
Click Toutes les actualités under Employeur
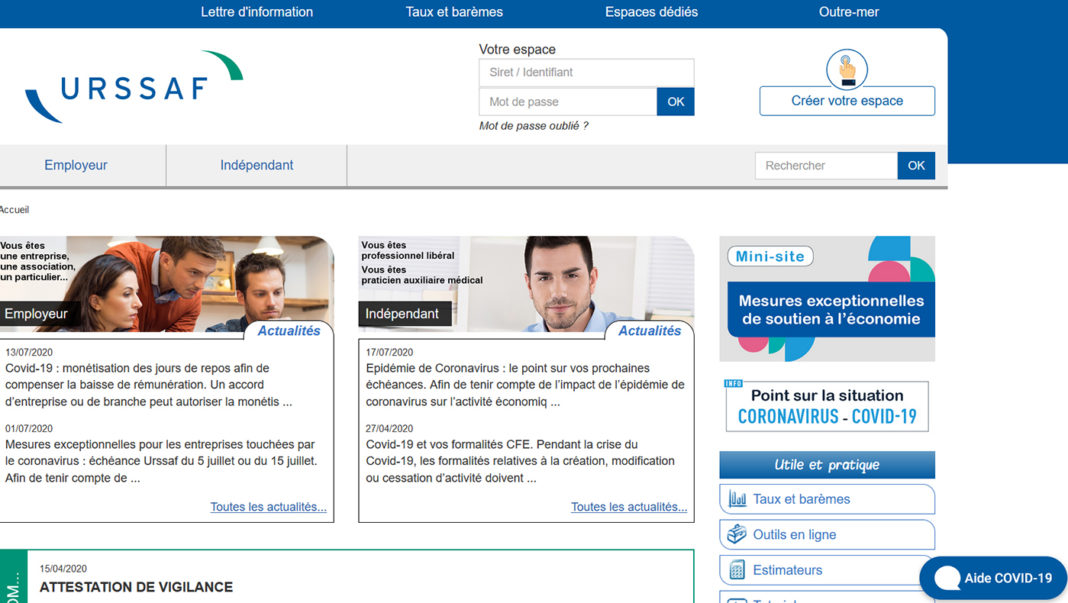pos(268,507)
